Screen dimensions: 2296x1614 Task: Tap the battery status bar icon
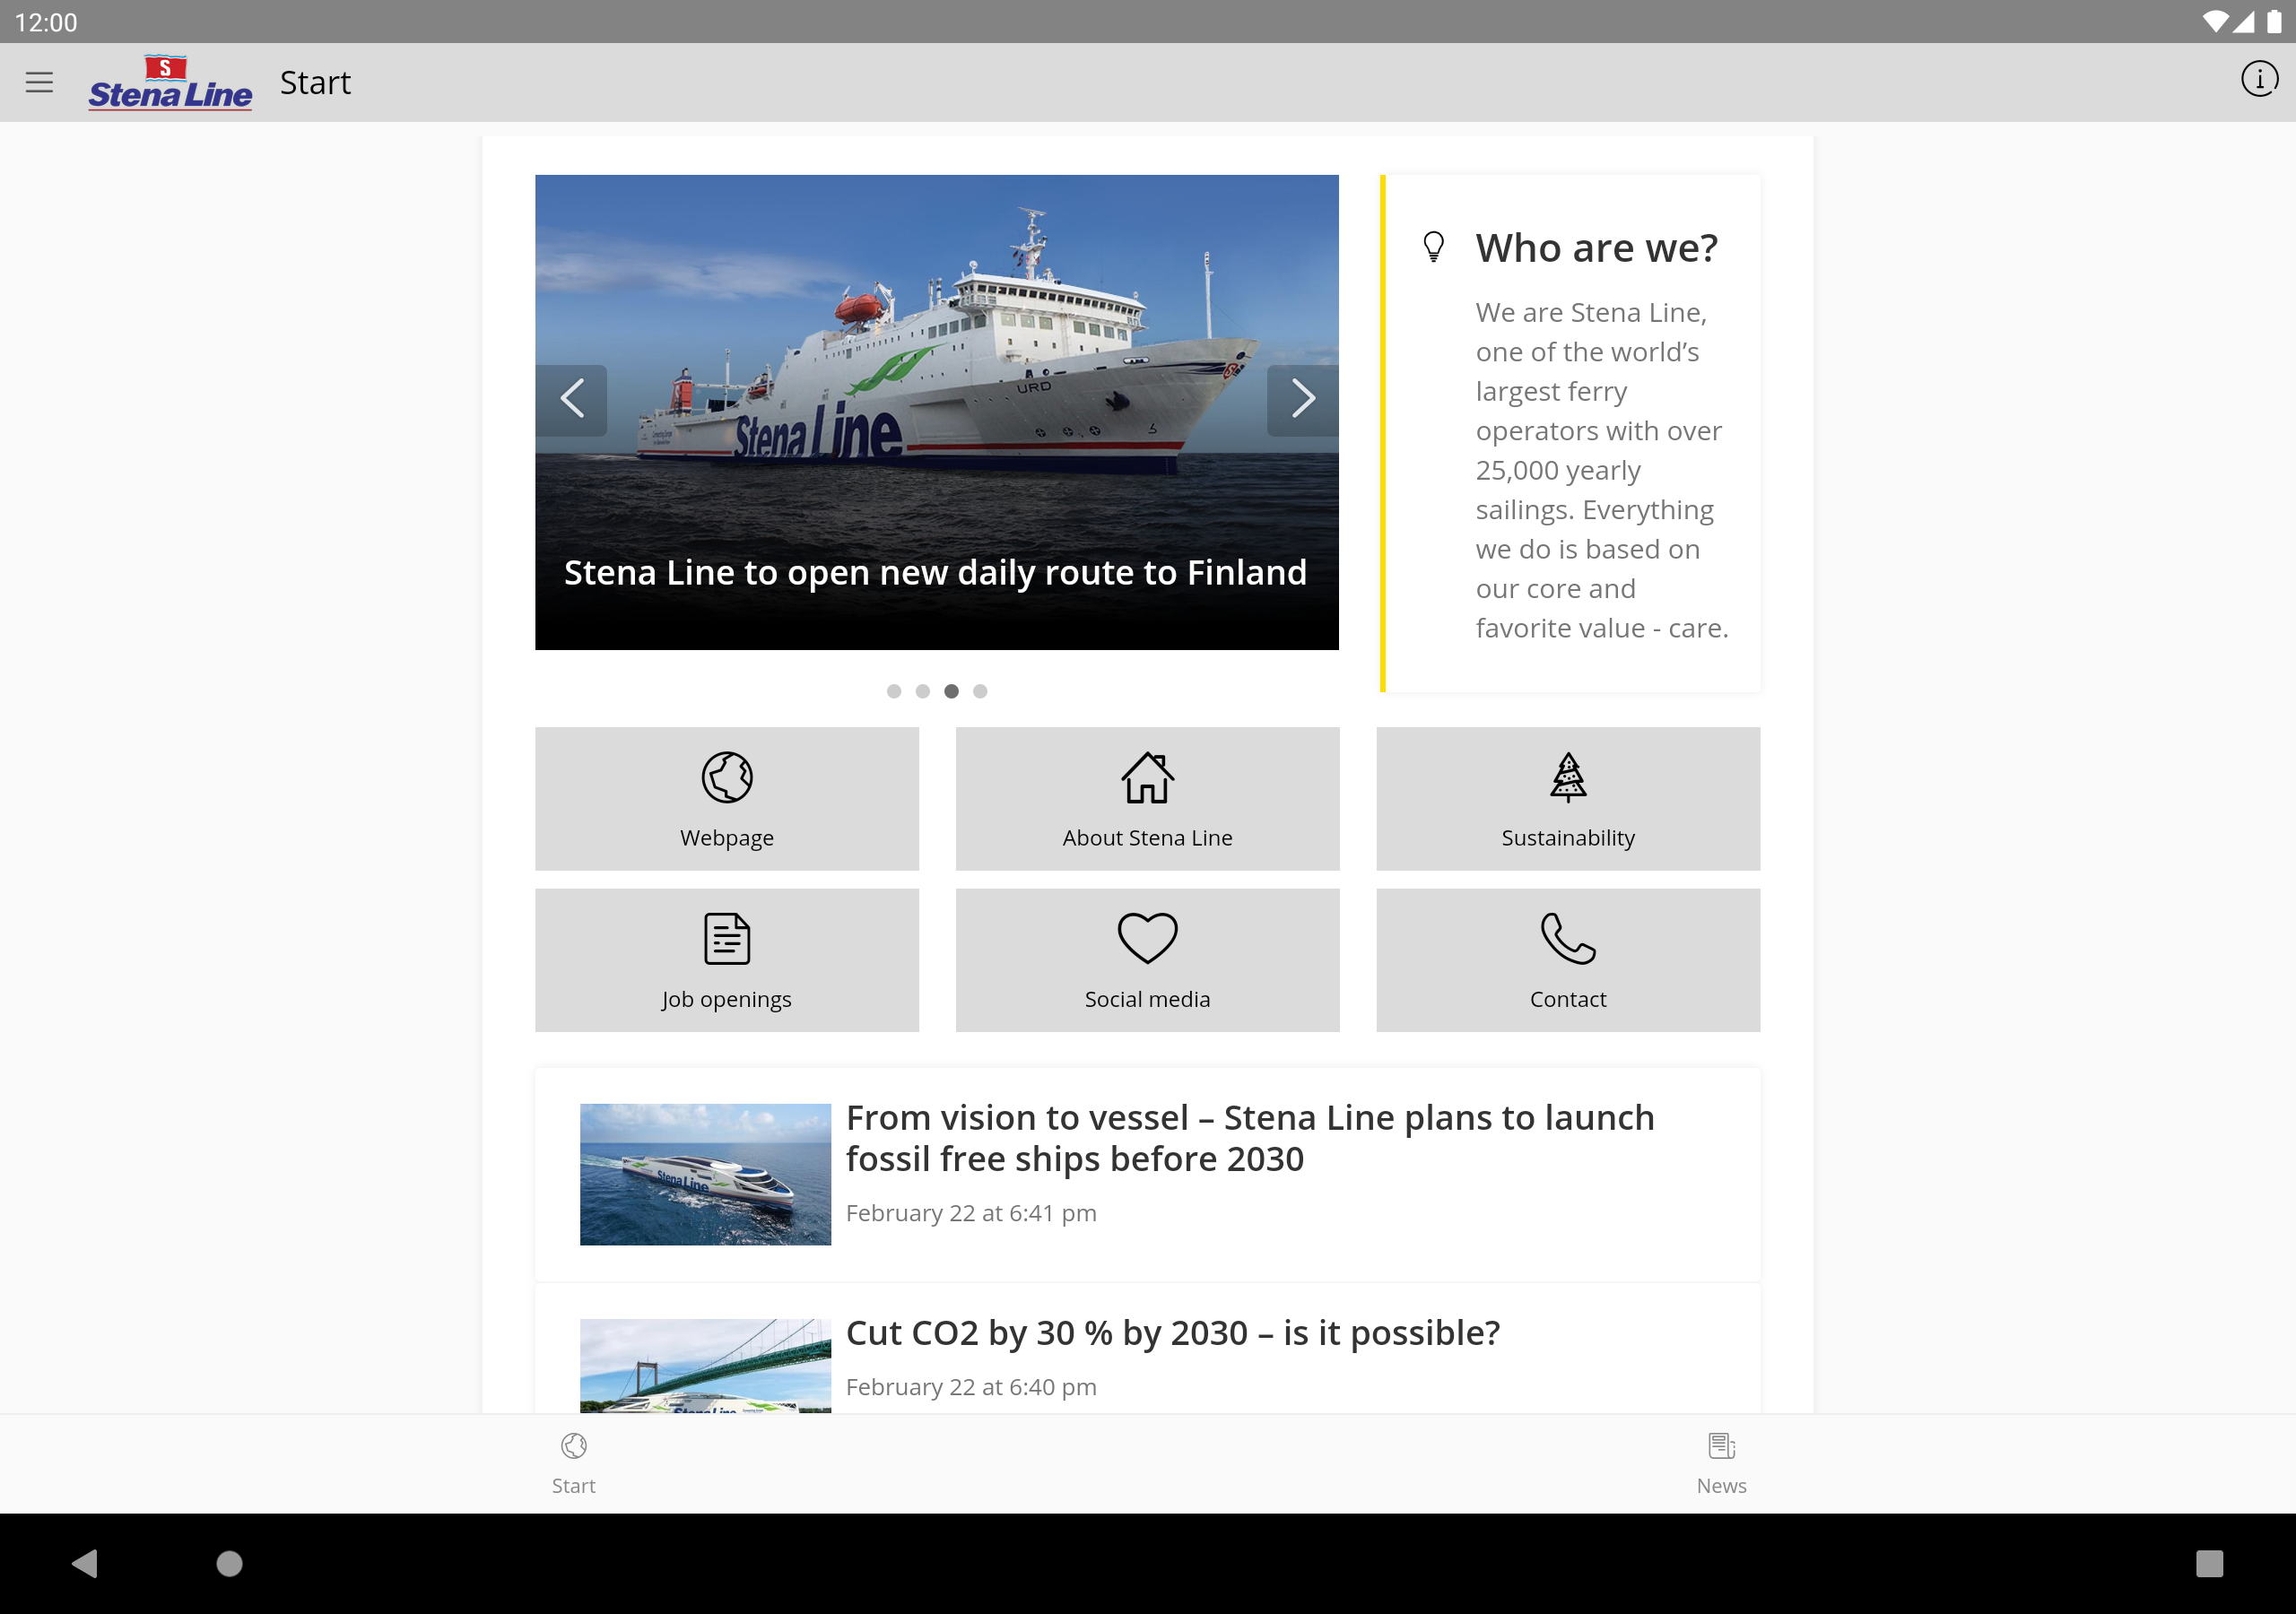(2274, 21)
